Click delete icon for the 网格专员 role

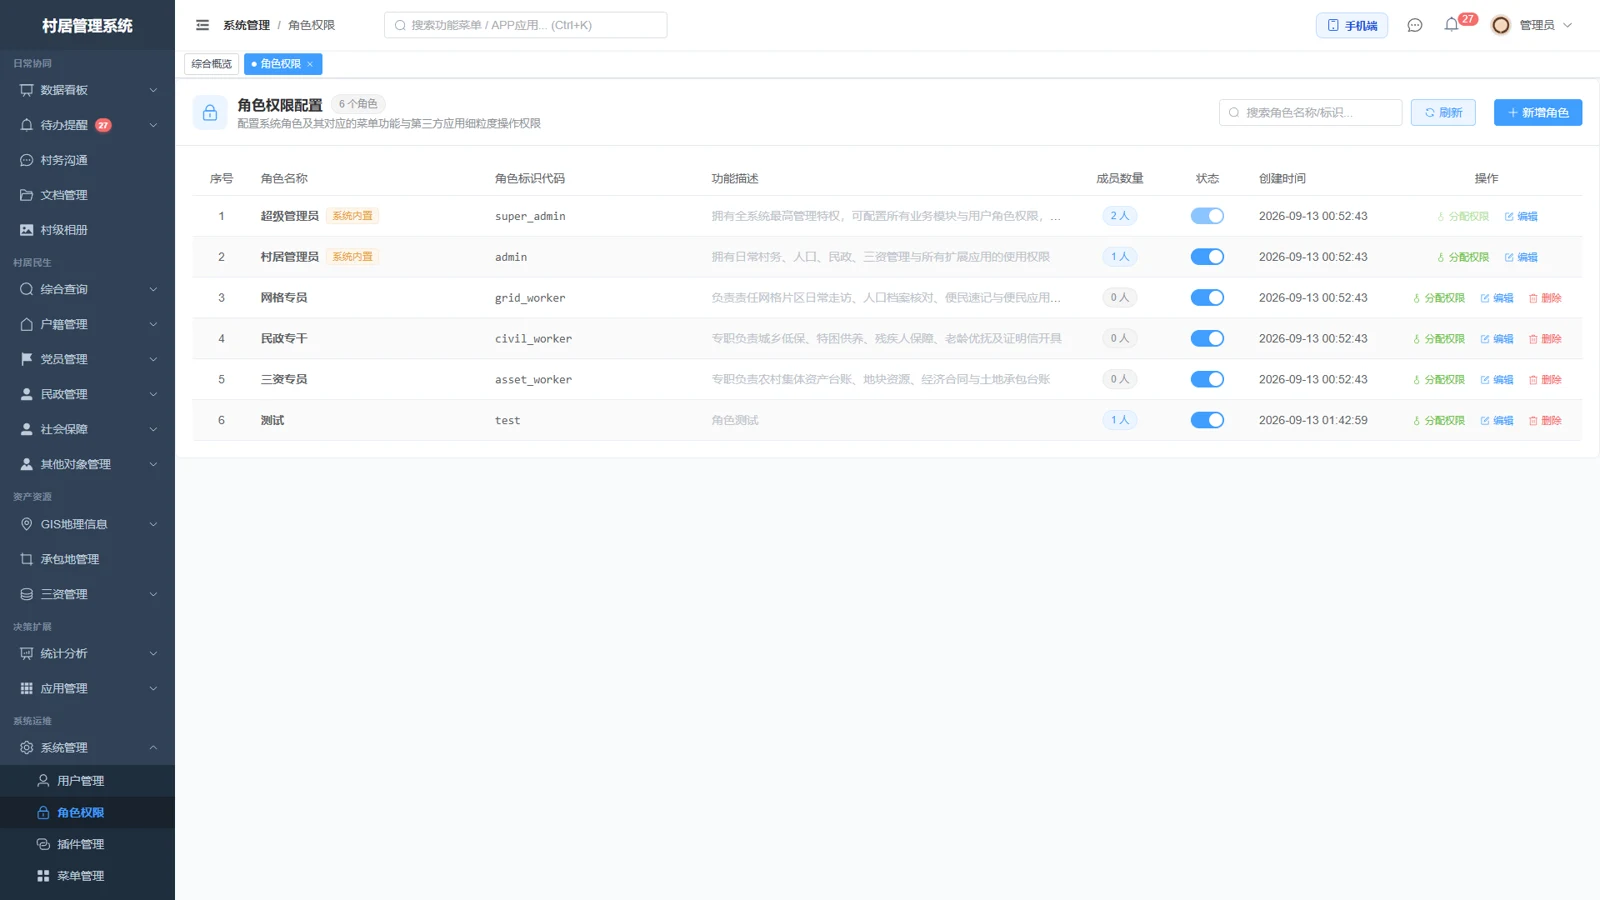[1545, 298]
